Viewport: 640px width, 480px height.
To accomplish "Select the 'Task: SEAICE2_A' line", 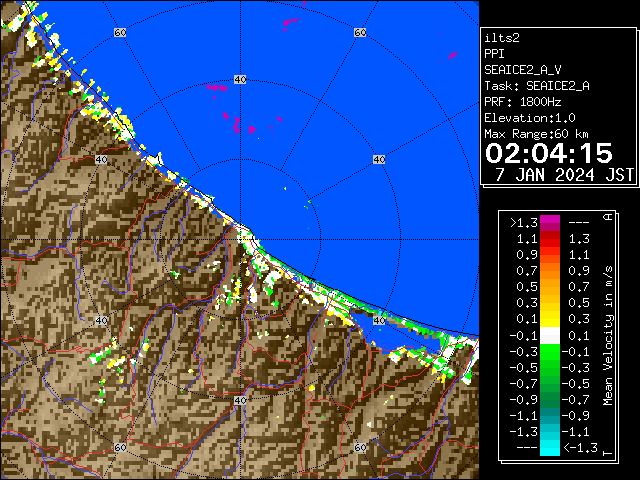I will [x=537, y=86].
